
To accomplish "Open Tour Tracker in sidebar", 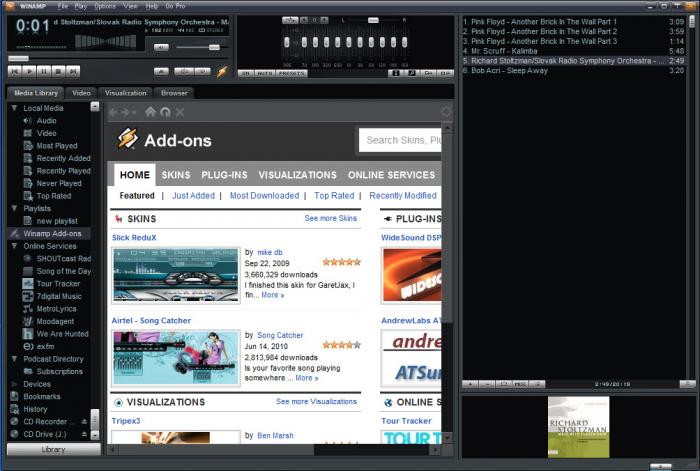I will point(57,283).
